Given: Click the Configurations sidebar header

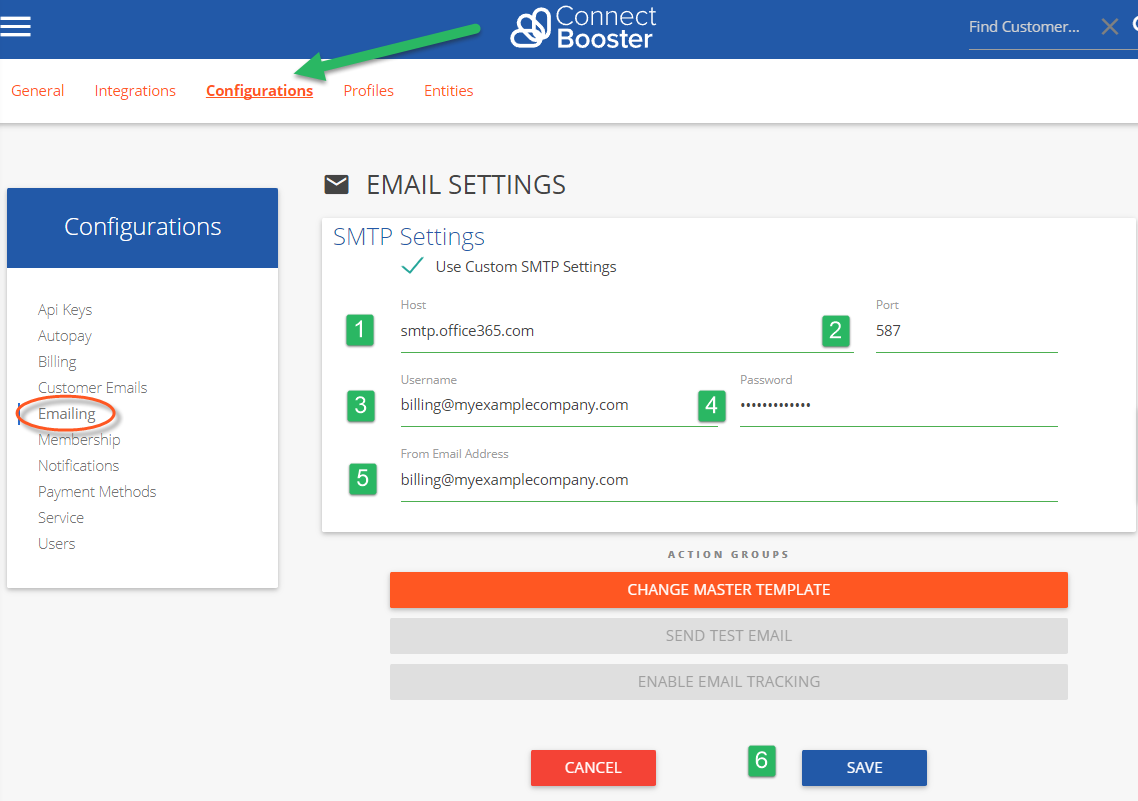Looking at the screenshot, I should (x=142, y=228).
